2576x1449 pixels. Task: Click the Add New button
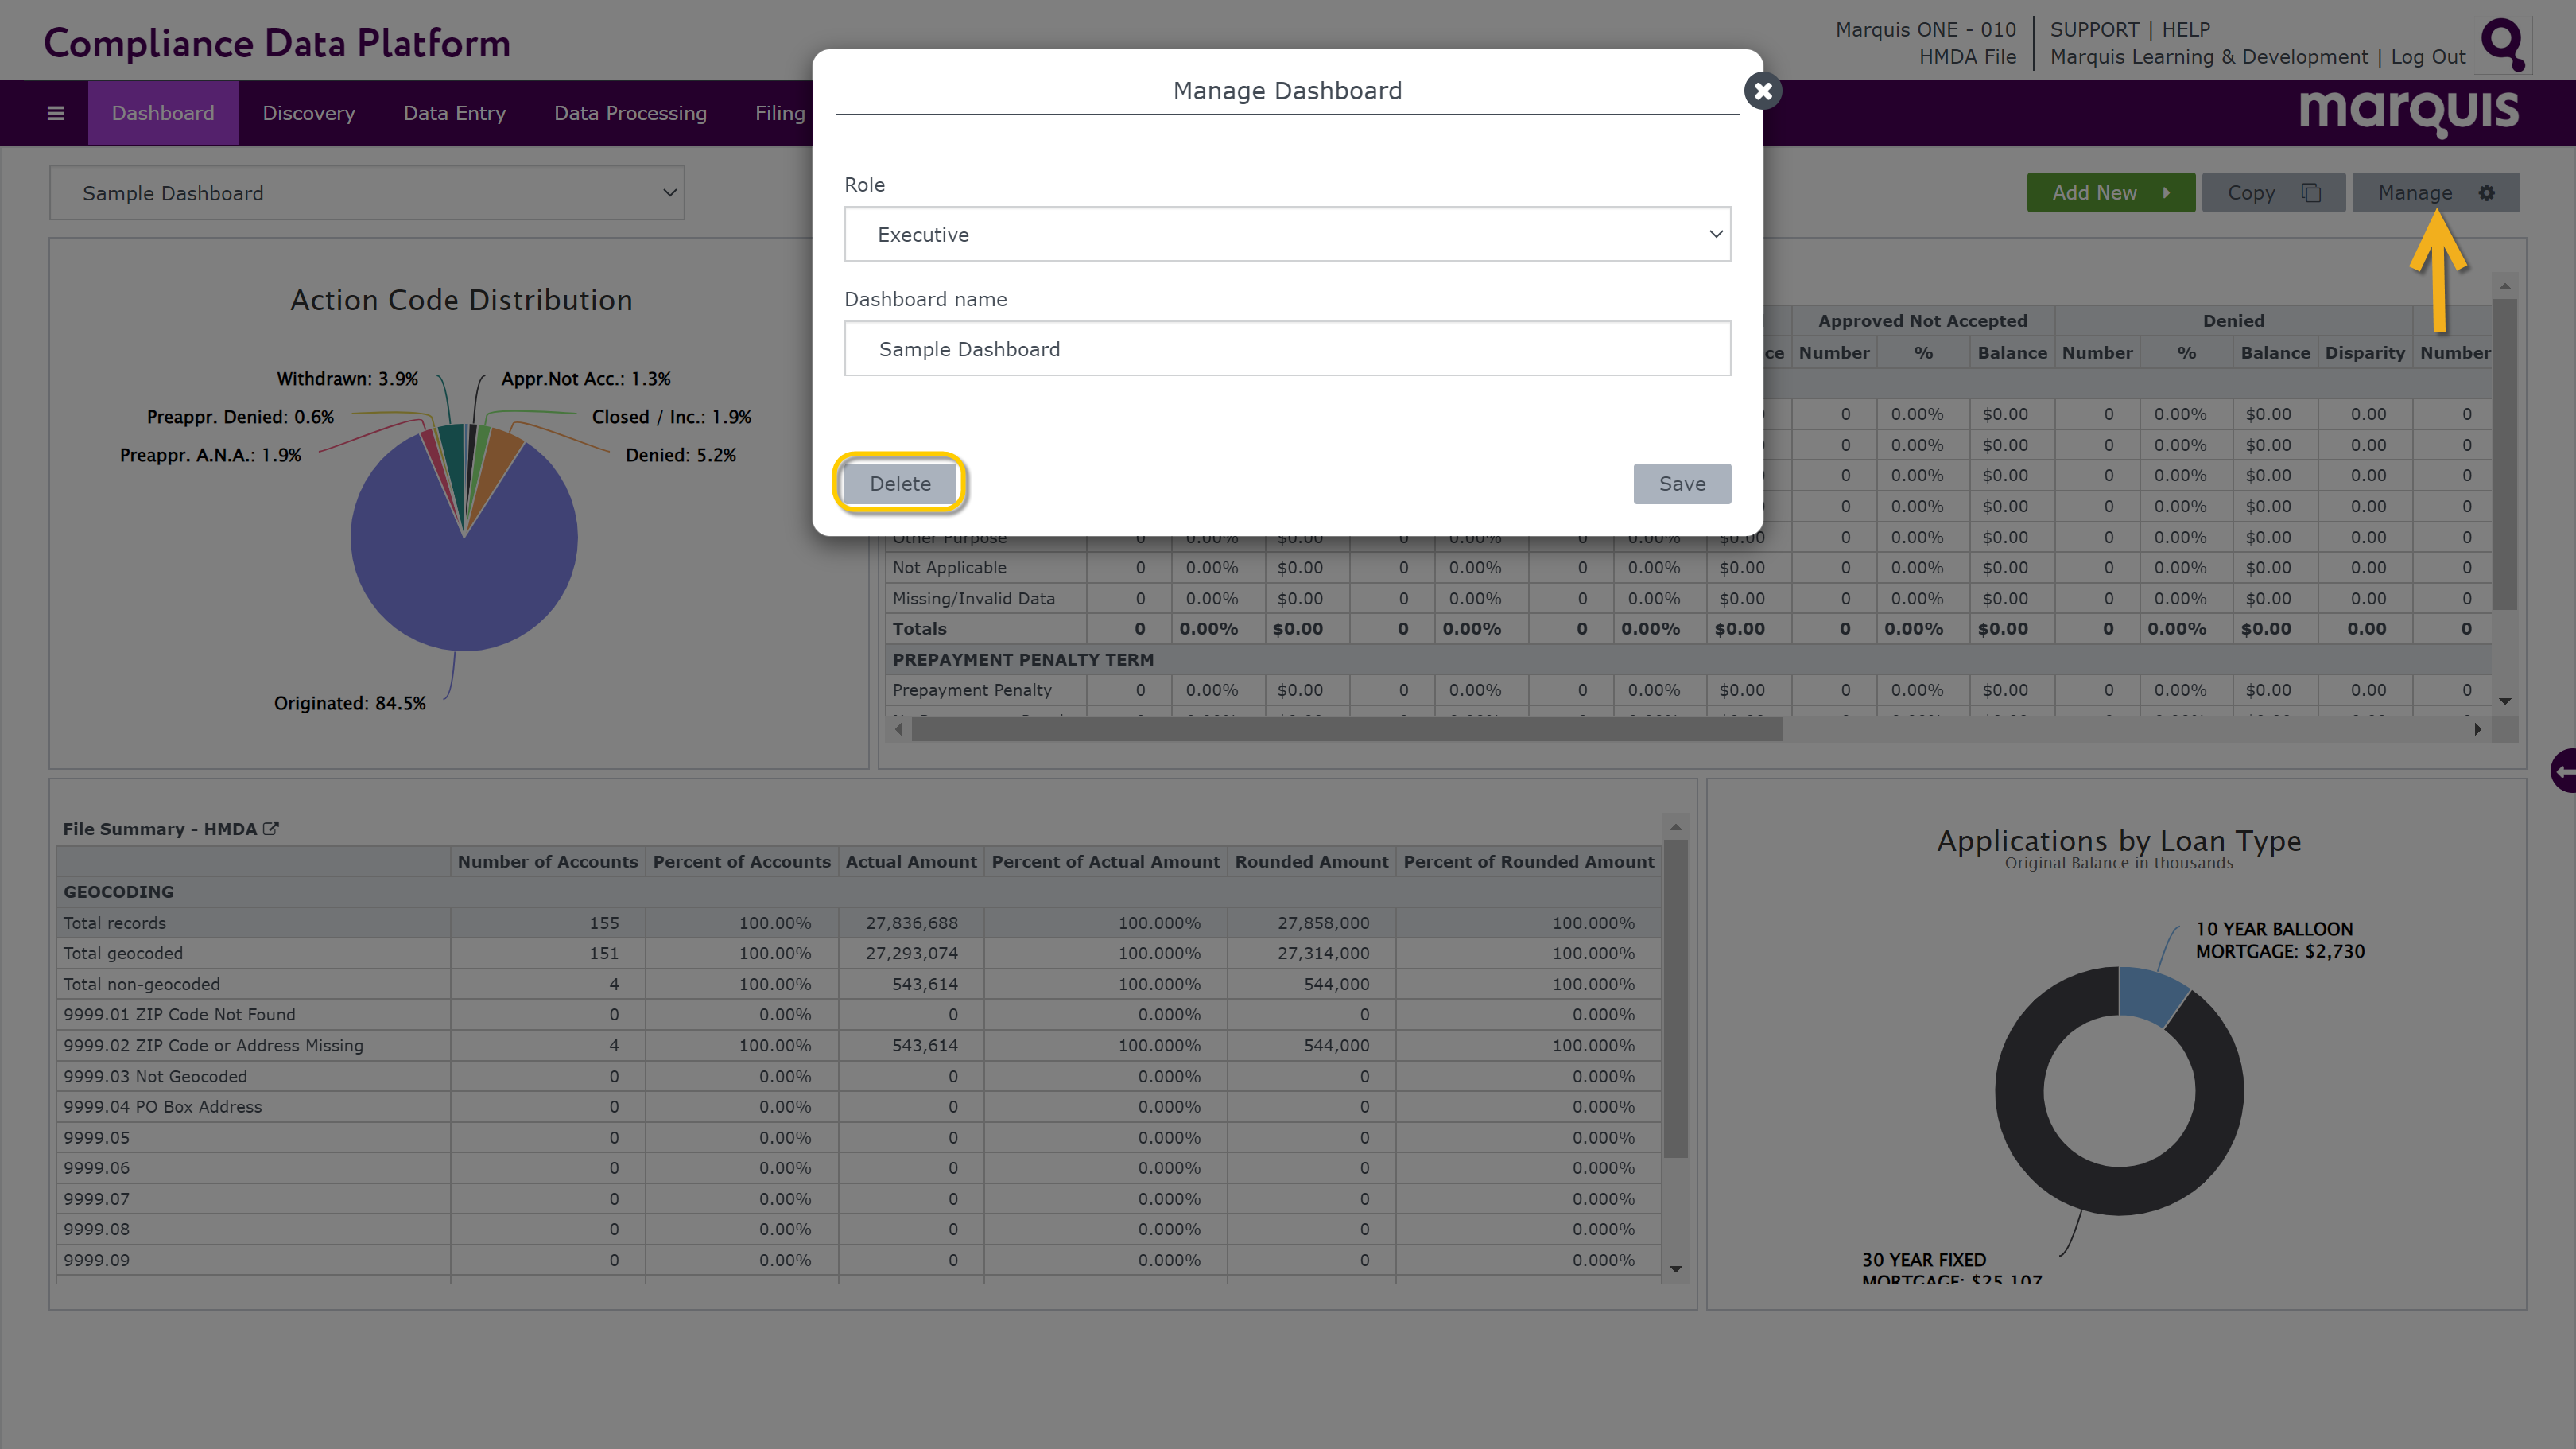tap(2111, 193)
